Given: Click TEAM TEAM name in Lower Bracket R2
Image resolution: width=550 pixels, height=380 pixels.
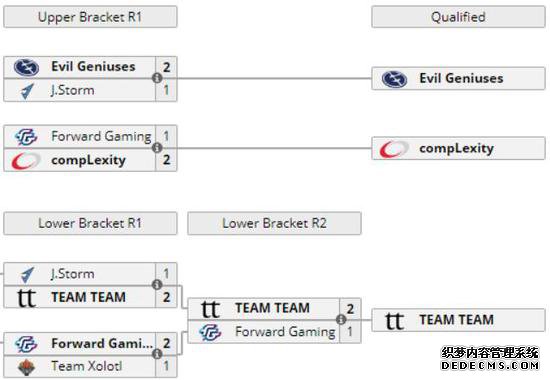Looking at the screenshot, I should pos(273,308).
